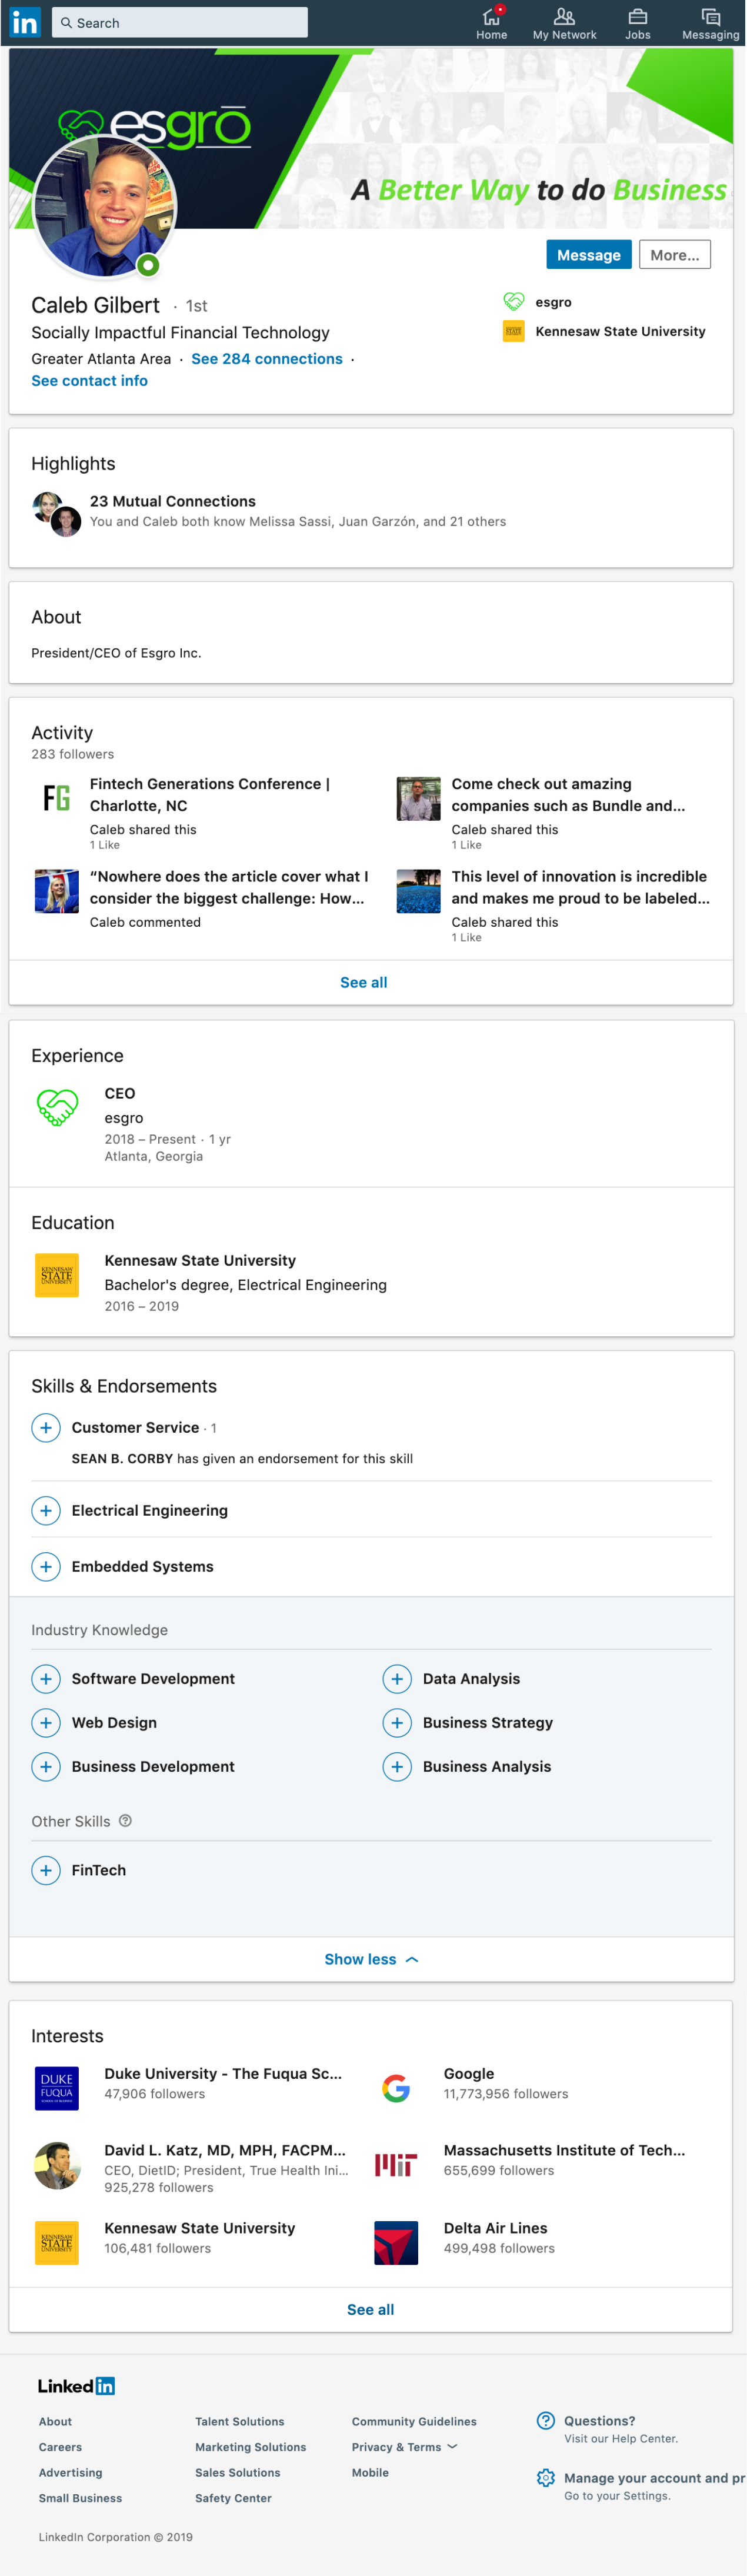Endorse the FinTech skill plus button

coord(46,1869)
